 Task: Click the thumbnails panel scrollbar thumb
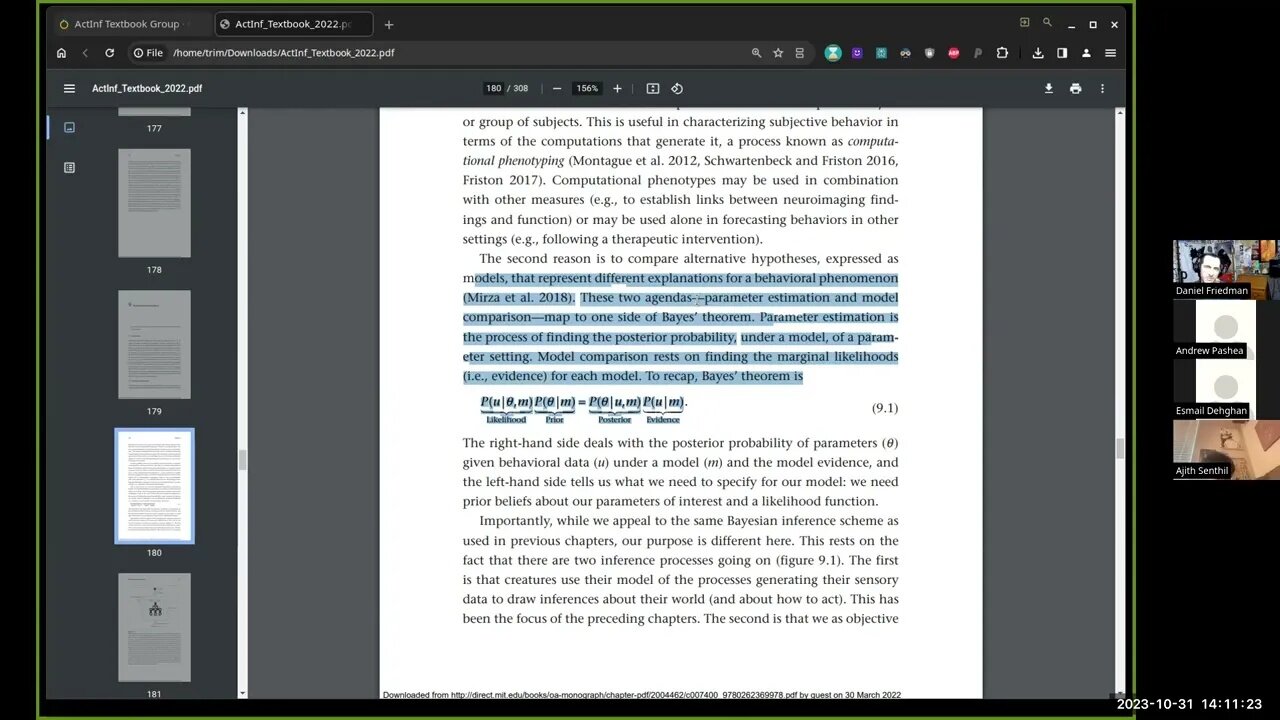pyautogui.click(x=242, y=459)
